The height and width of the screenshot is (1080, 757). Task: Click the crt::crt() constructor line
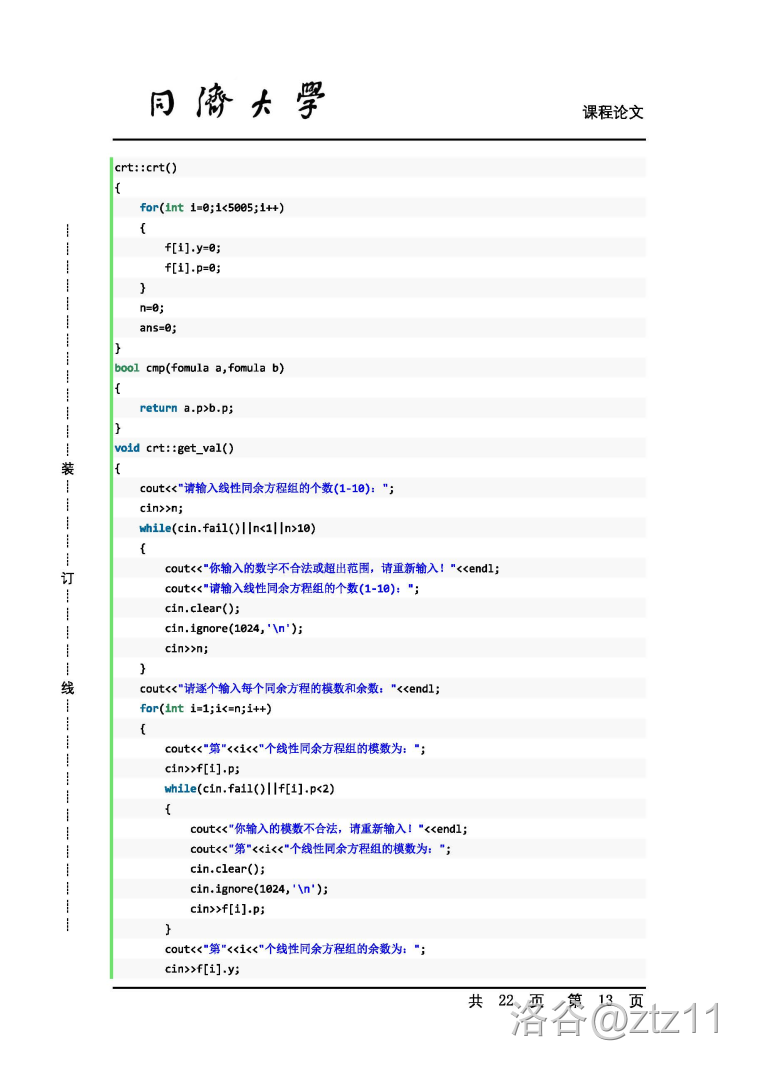point(146,167)
